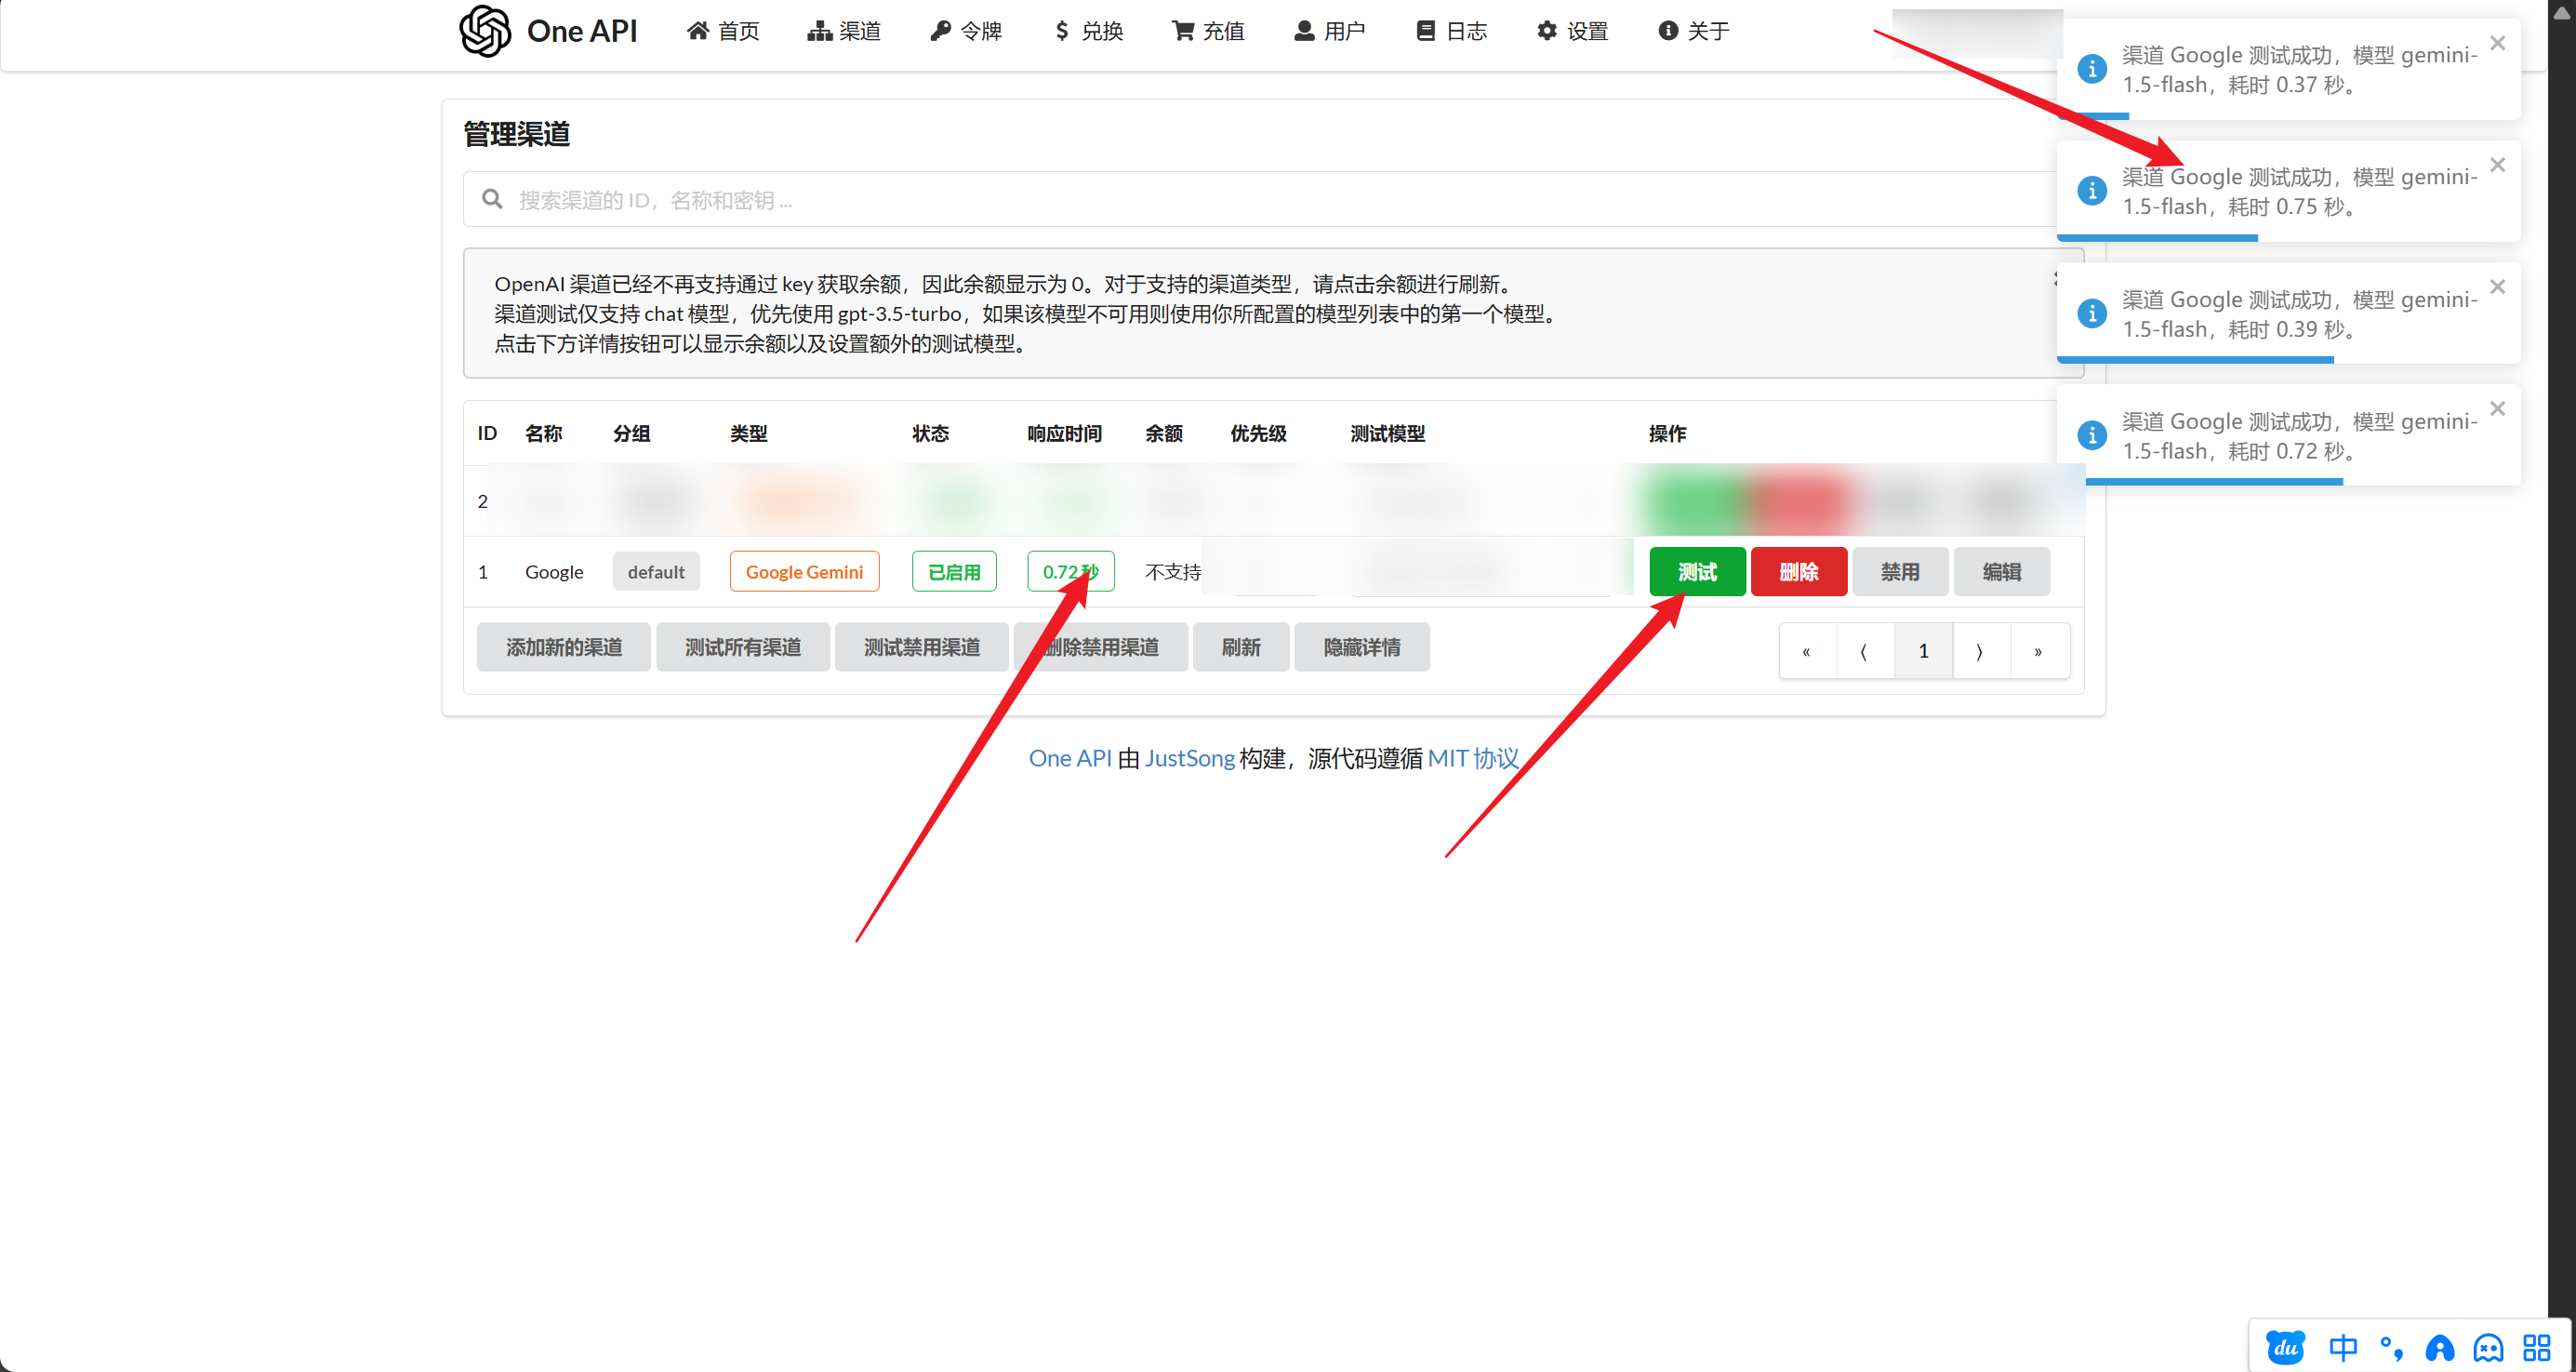This screenshot has width=2576, height=1372.
Task: Open the JustSong link in the footer
Action: [1189, 759]
